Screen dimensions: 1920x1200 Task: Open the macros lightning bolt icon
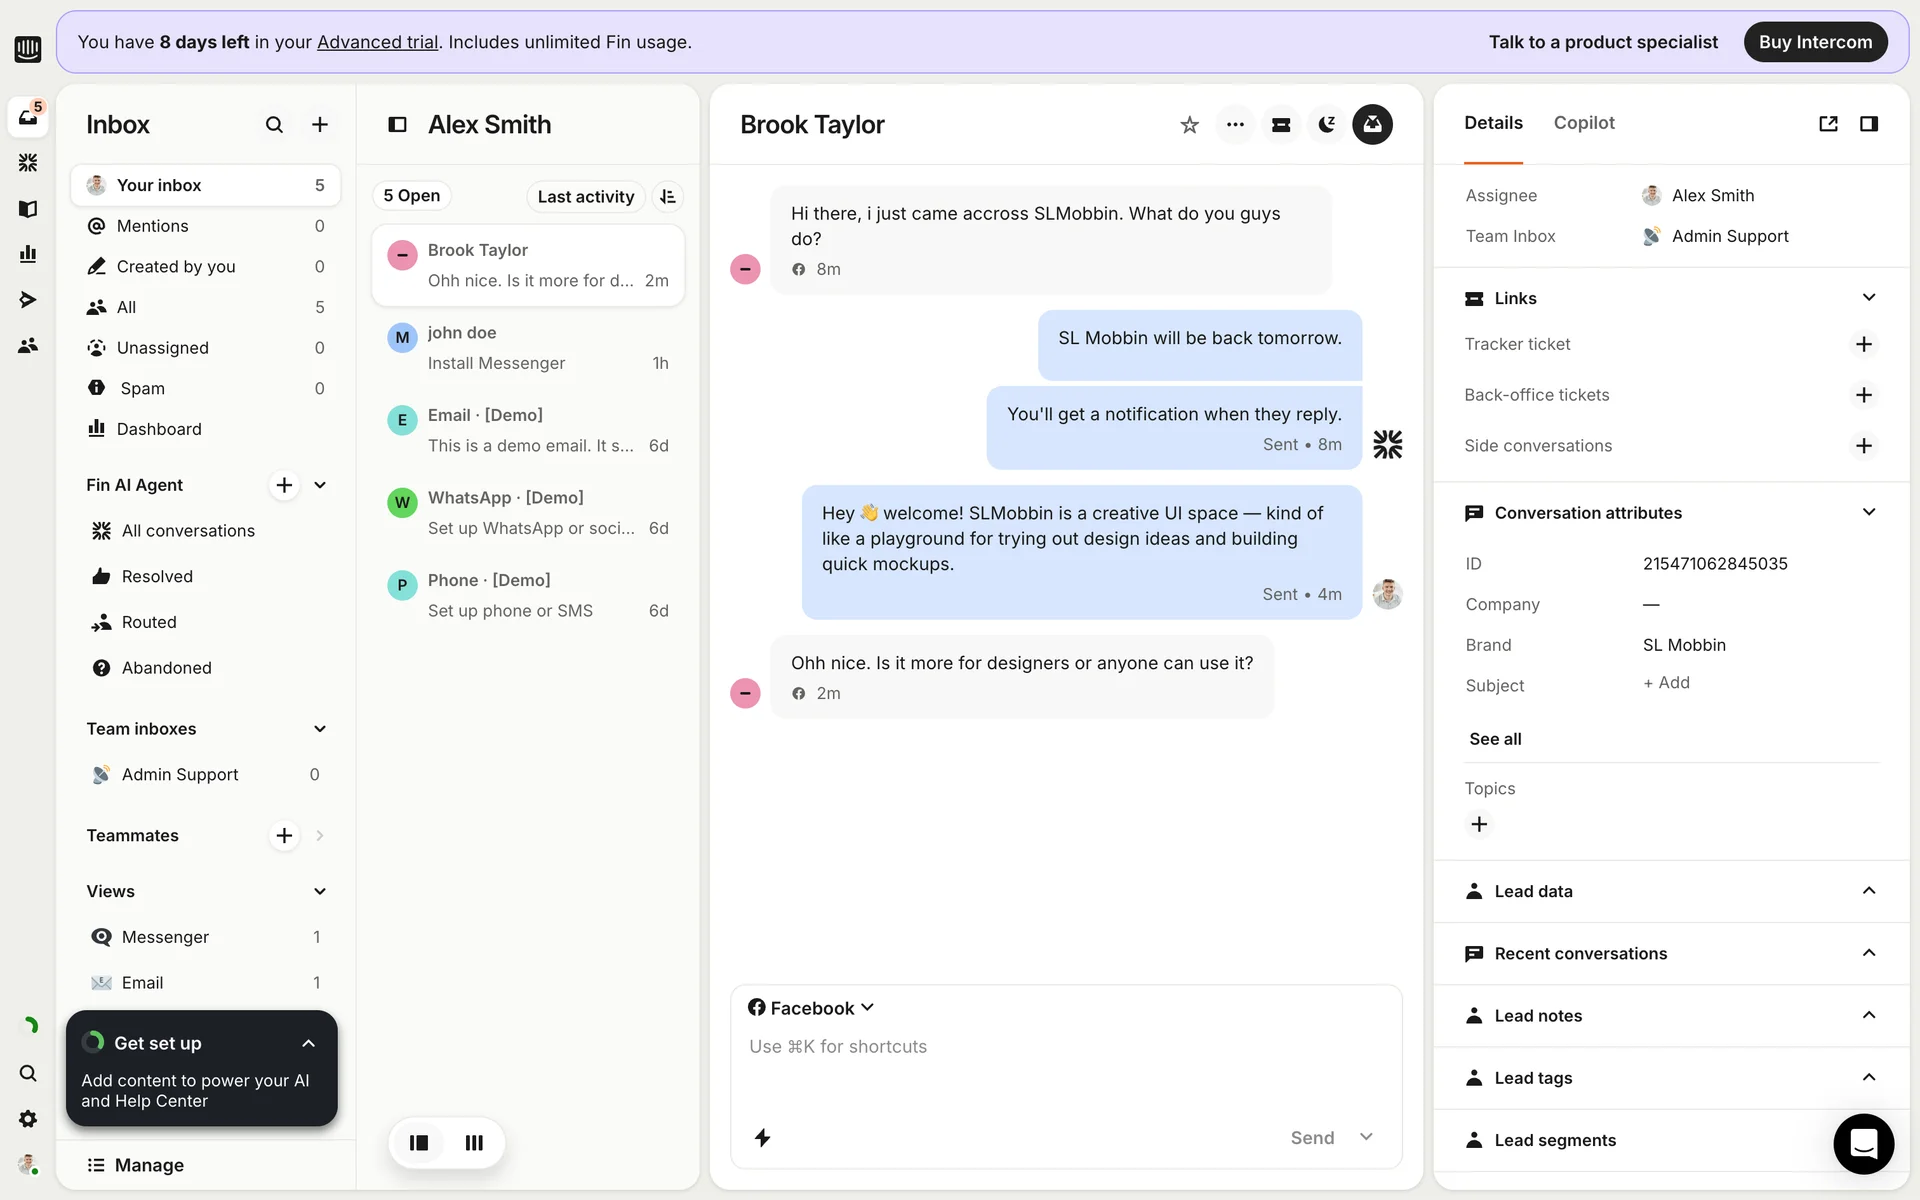point(762,1138)
